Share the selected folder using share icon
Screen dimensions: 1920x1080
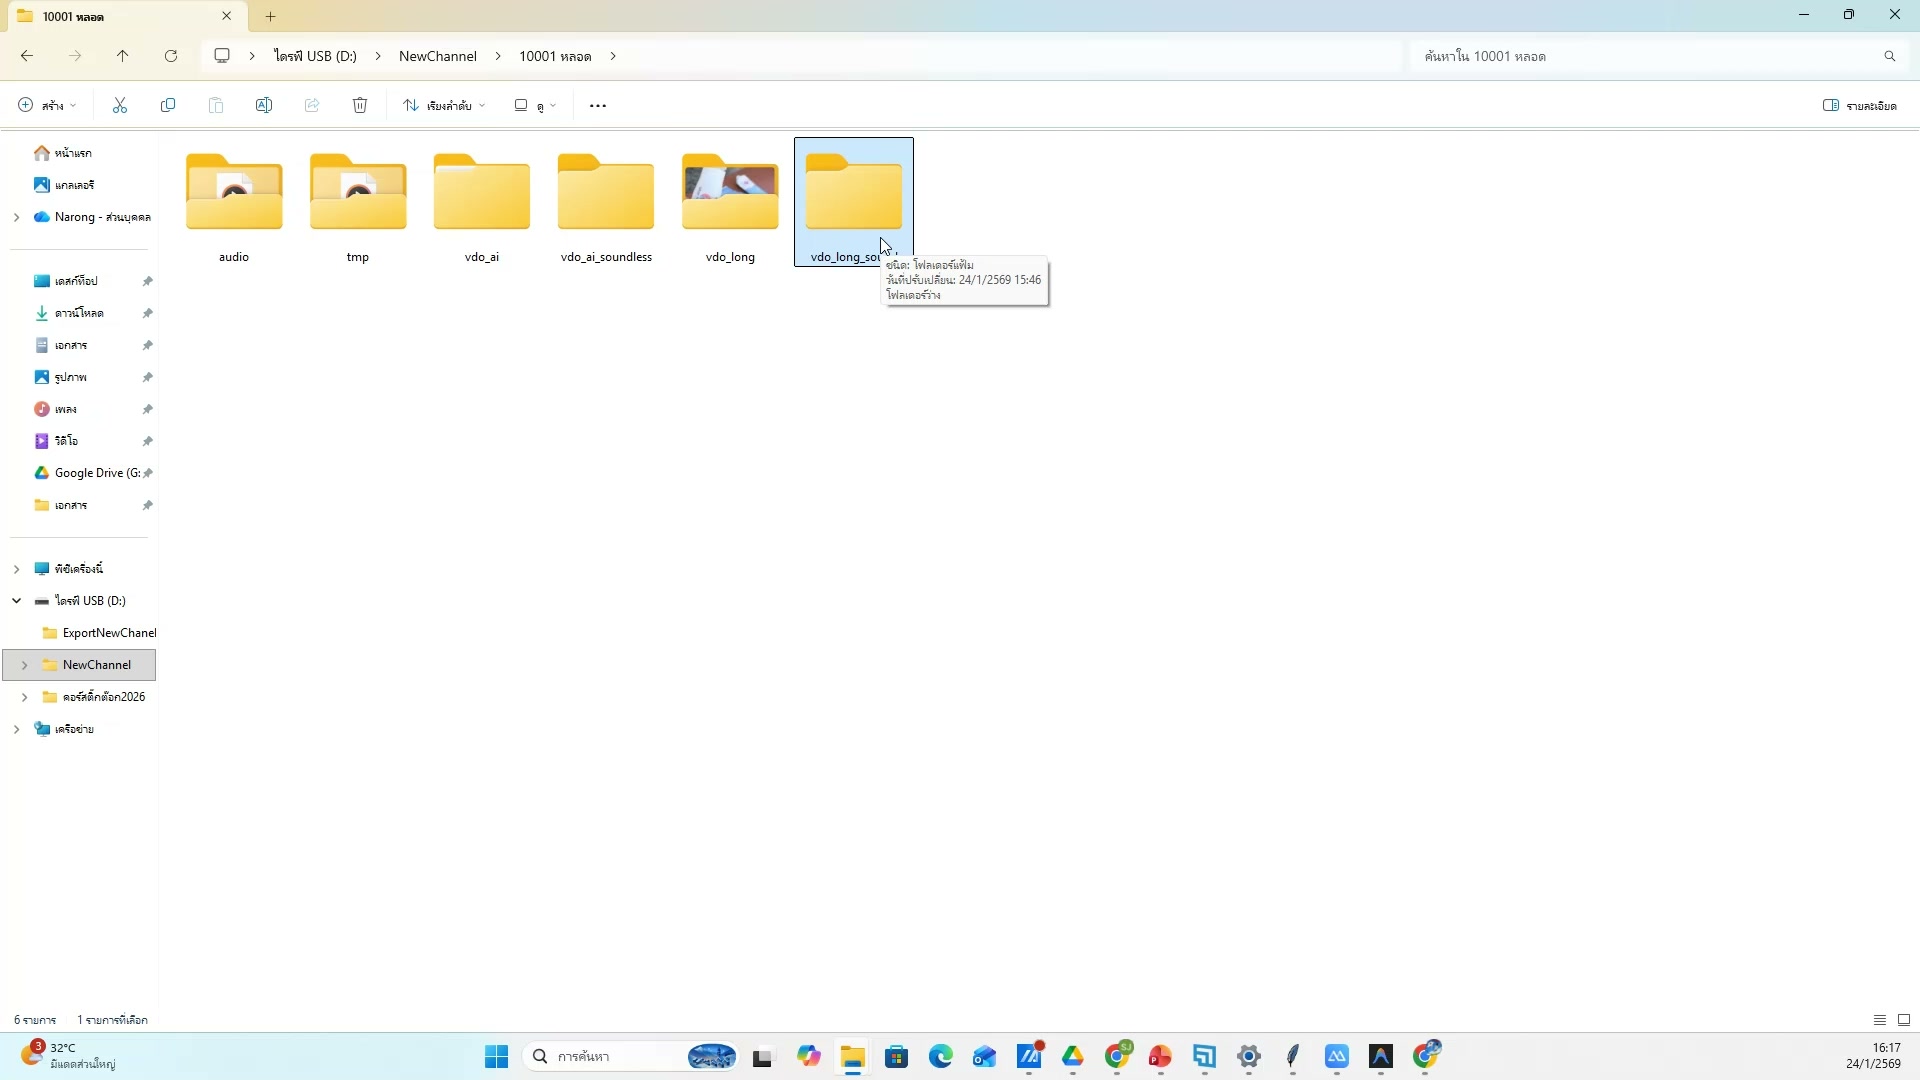point(312,105)
